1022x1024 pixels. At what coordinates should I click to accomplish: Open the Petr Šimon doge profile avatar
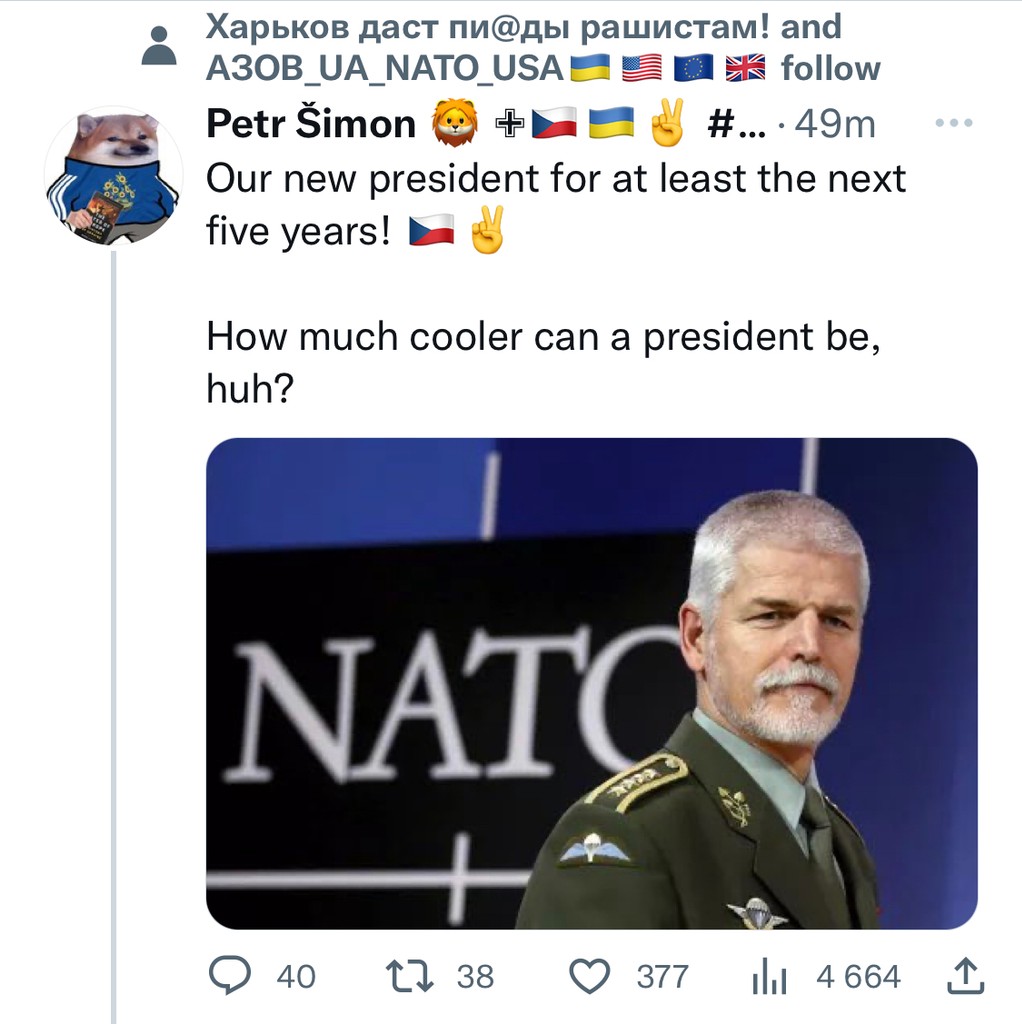pos(113,176)
